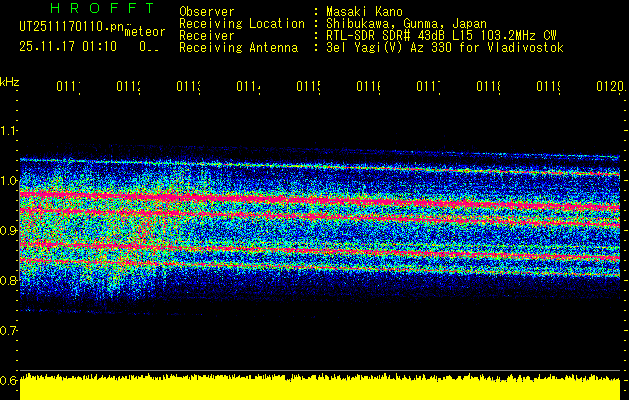
Task: Click the 0.7 frequency axis label
Action: (9, 331)
